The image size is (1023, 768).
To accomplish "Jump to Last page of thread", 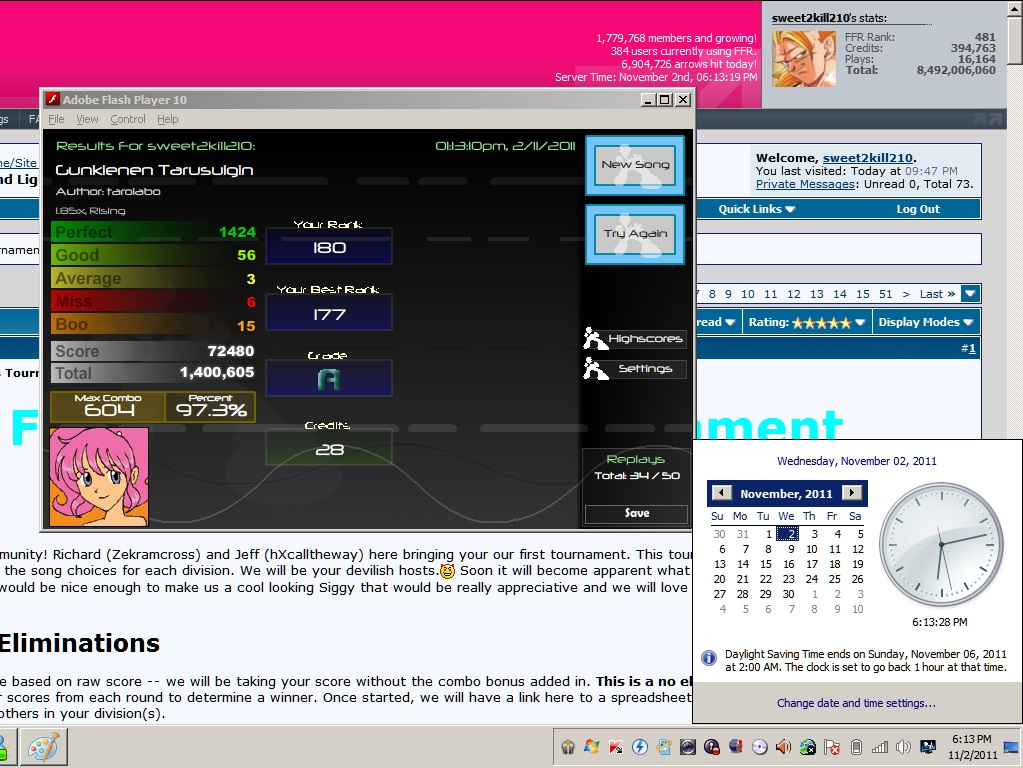I will pos(937,294).
